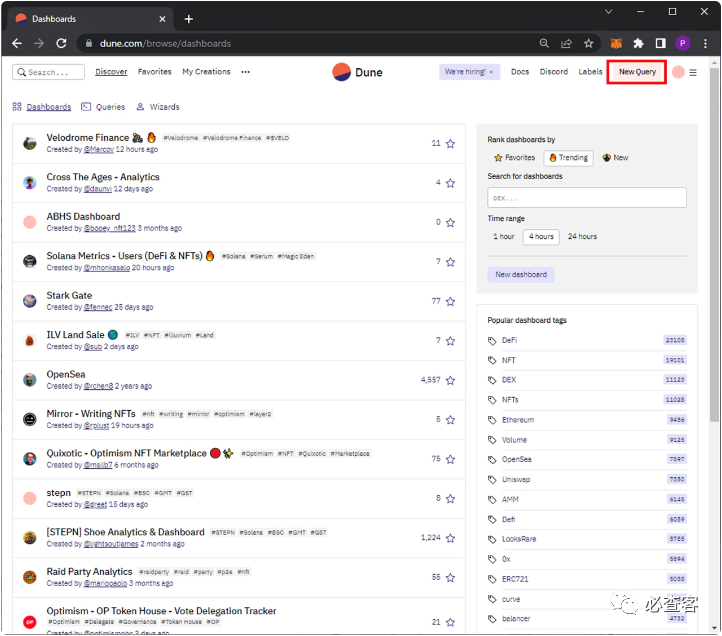Screen dimensions: 722x636
Task: Rank dashboards by Favorites
Action: 514,158
